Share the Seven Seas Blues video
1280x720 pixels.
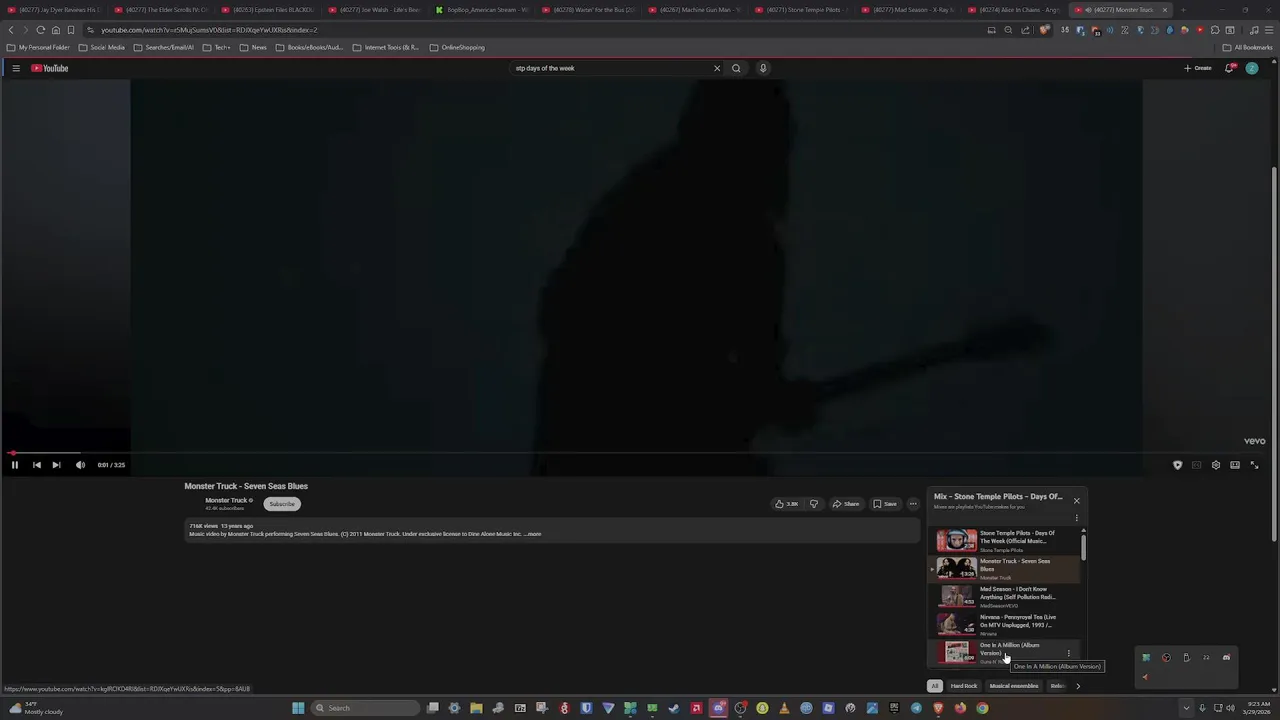point(846,504)
